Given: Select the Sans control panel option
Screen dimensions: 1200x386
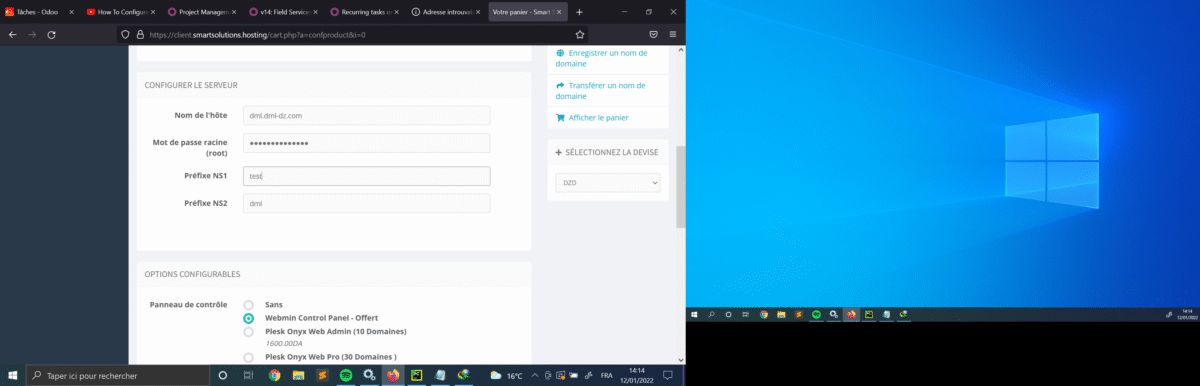Looking at the screenshot, I should pyautogui.click(x=248, y=304).
